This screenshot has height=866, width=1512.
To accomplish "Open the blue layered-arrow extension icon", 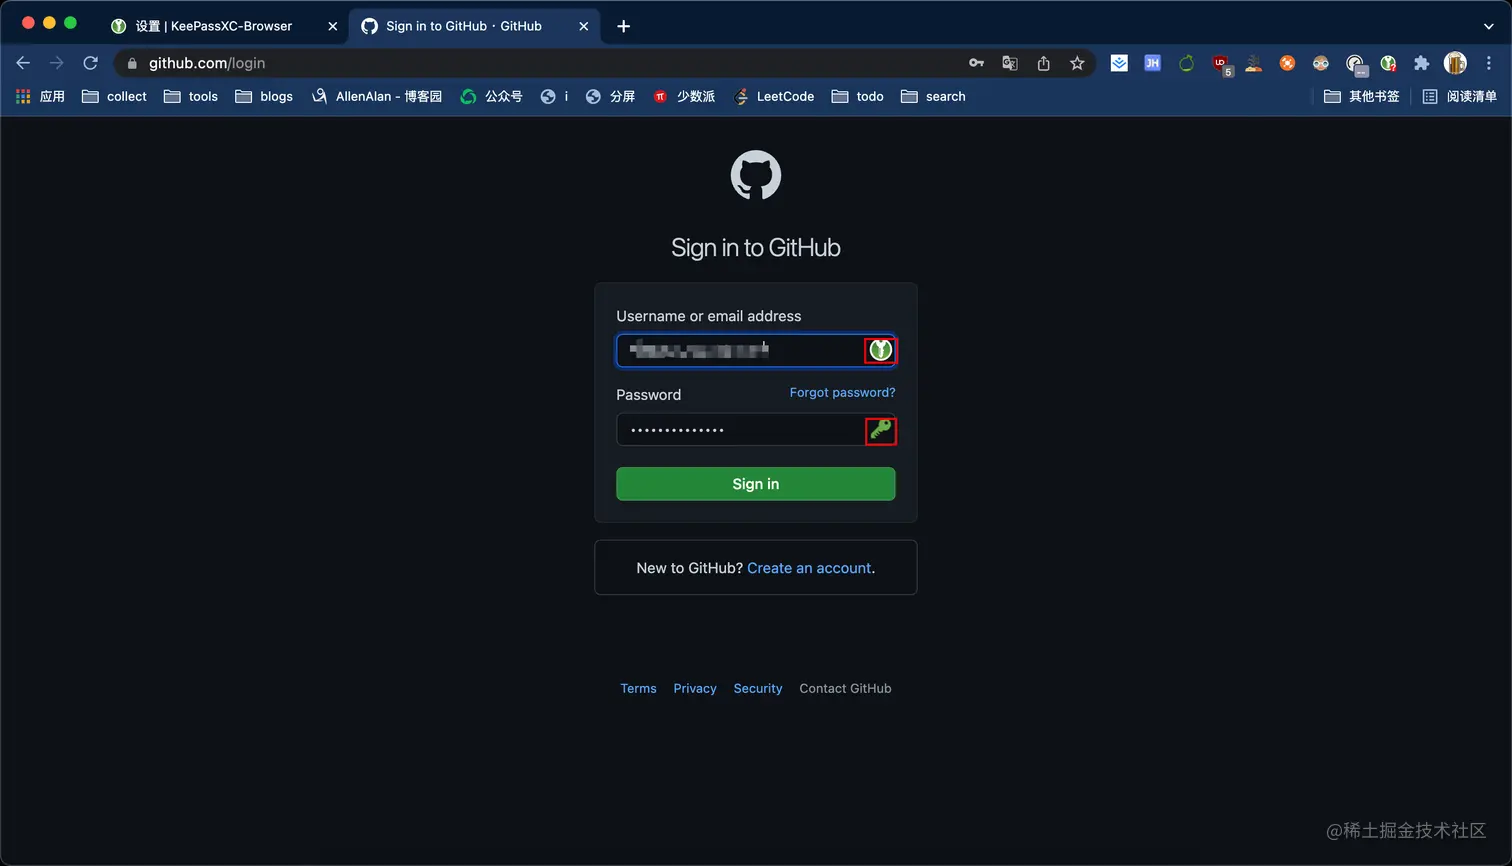I will coord(1119,63).
